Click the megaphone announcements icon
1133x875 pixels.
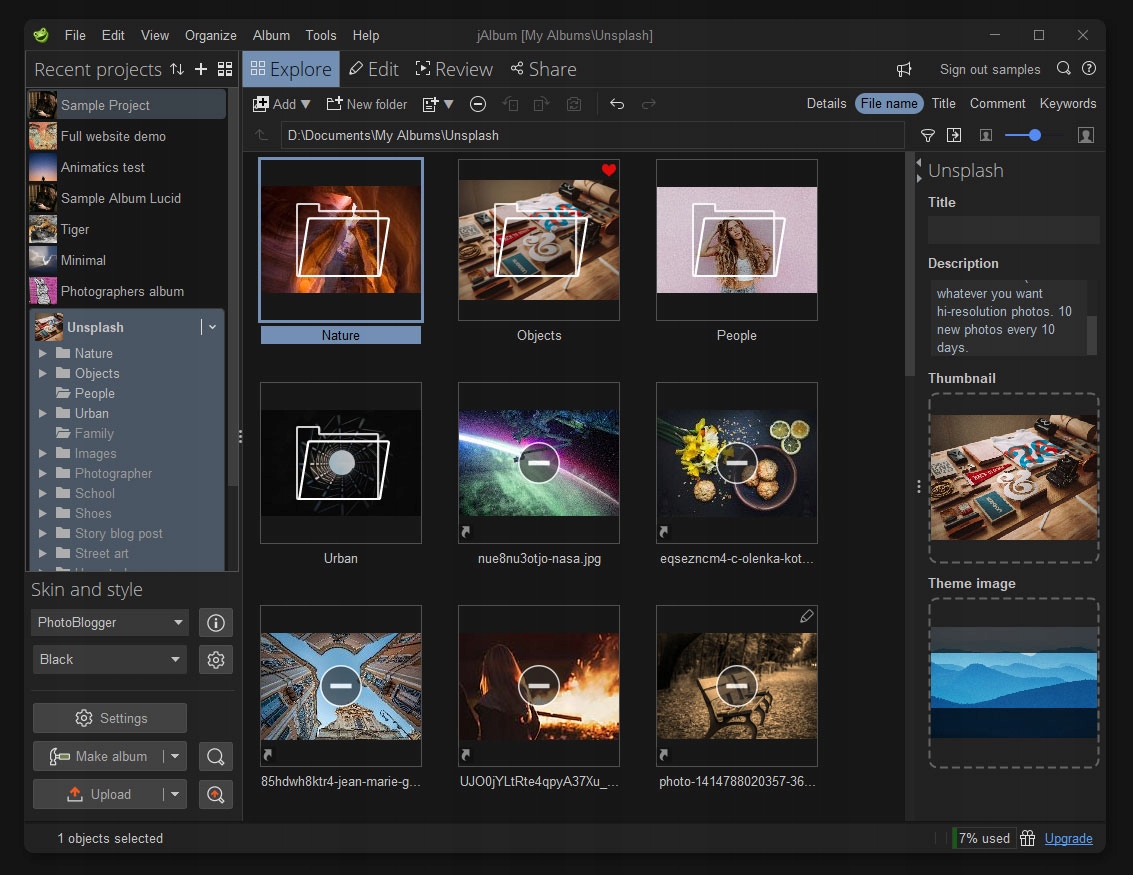pos(904,69)
